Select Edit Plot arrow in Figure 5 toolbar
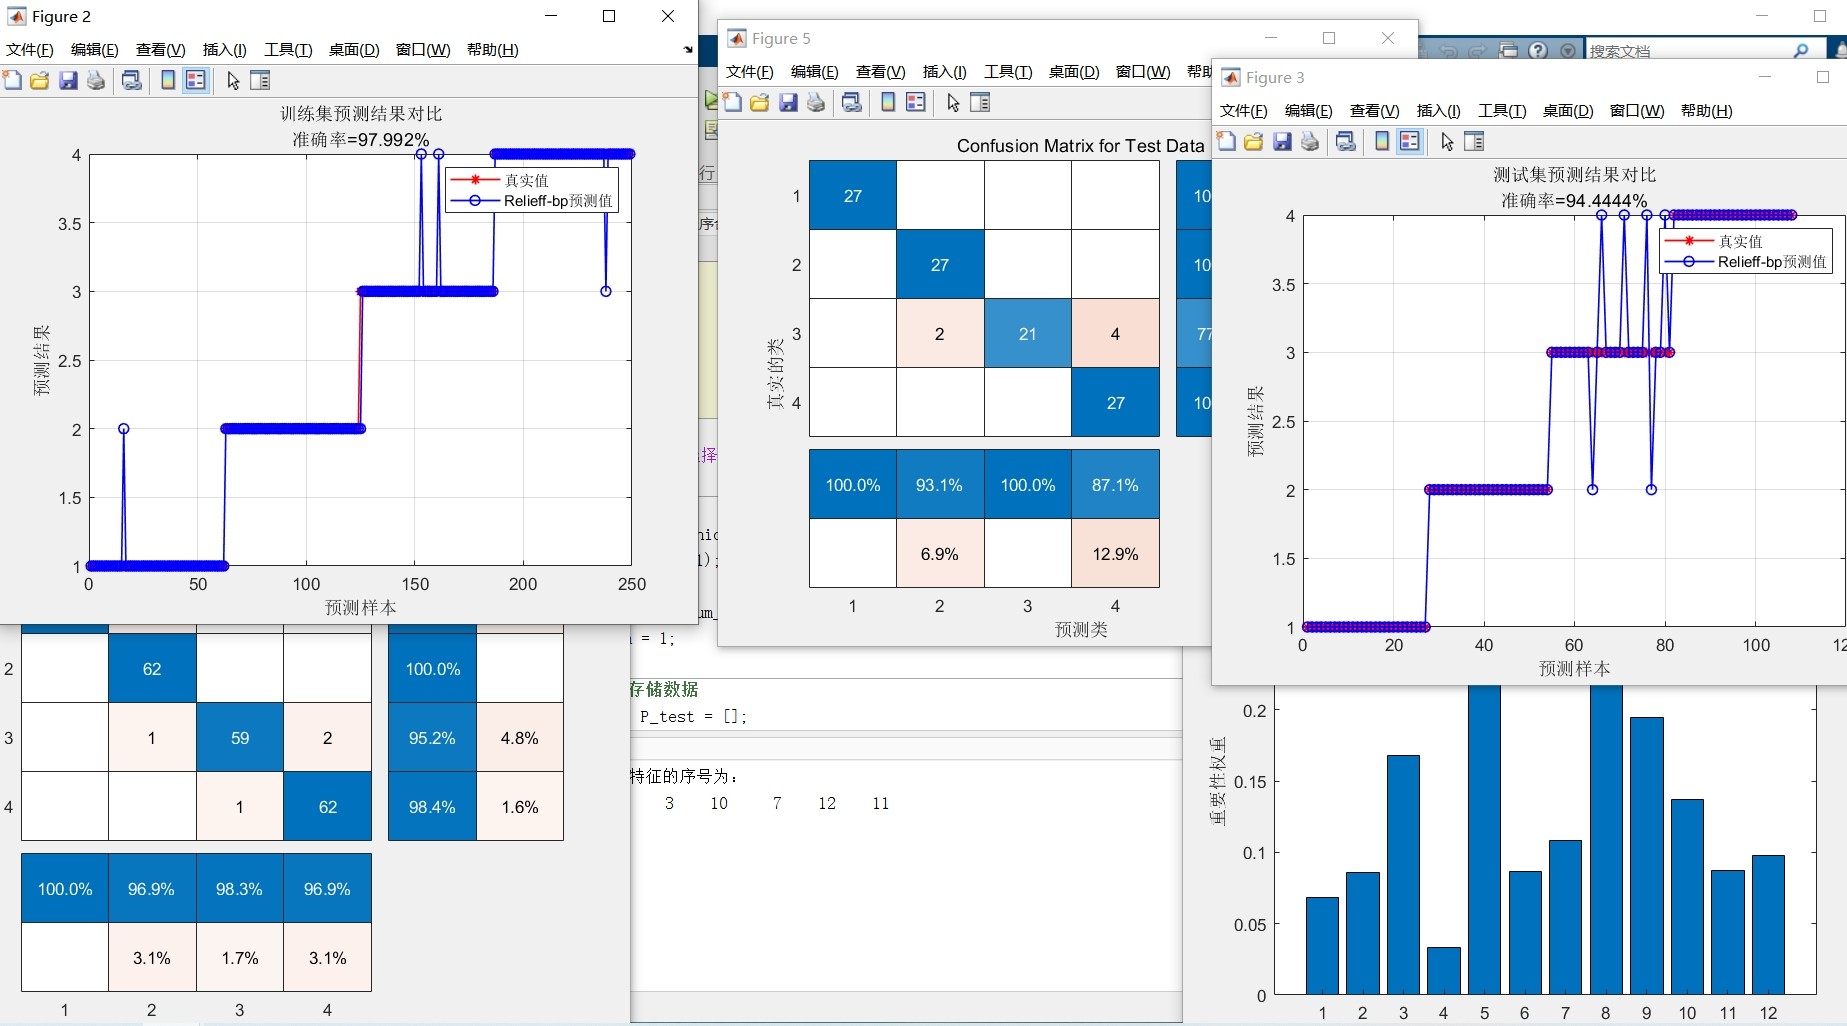 pyautogui.click(x=953, y=103)
